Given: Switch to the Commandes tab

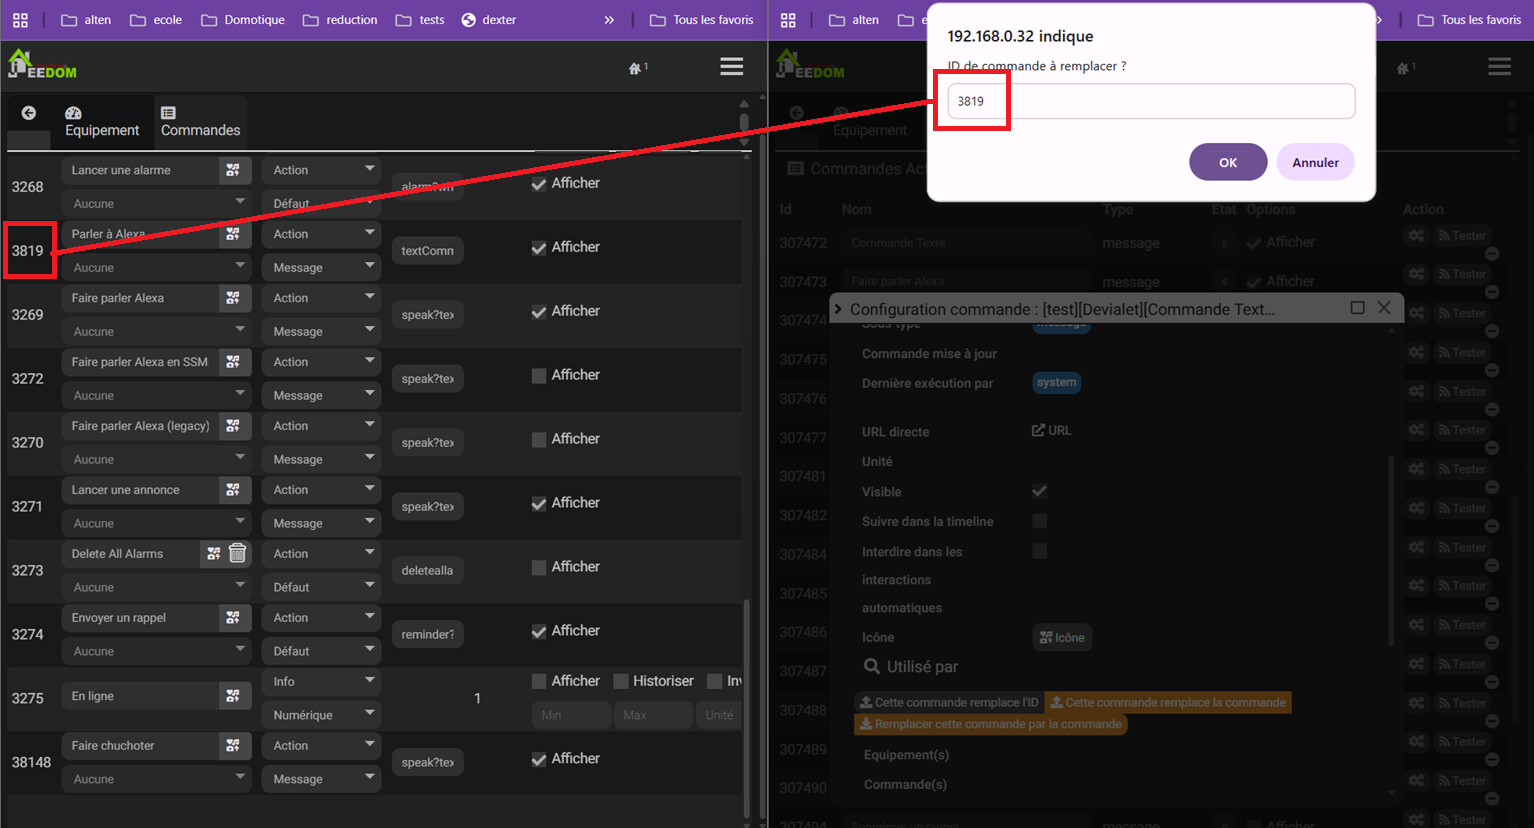Looking at the screenshot, I should click(200, 121).
